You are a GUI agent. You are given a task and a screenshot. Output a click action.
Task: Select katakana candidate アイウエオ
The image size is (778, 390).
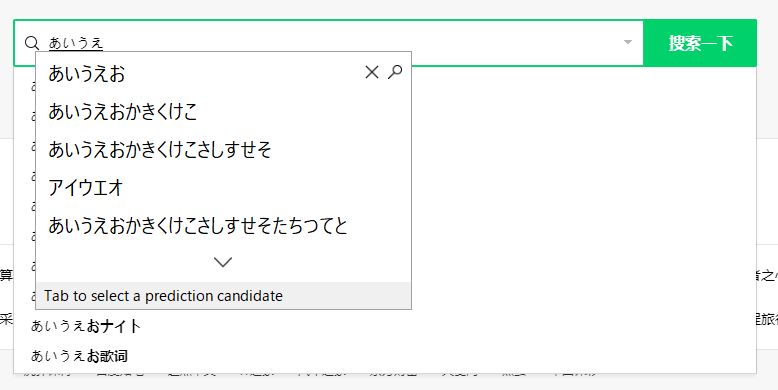pyautogui.click(x=85, y=188)
